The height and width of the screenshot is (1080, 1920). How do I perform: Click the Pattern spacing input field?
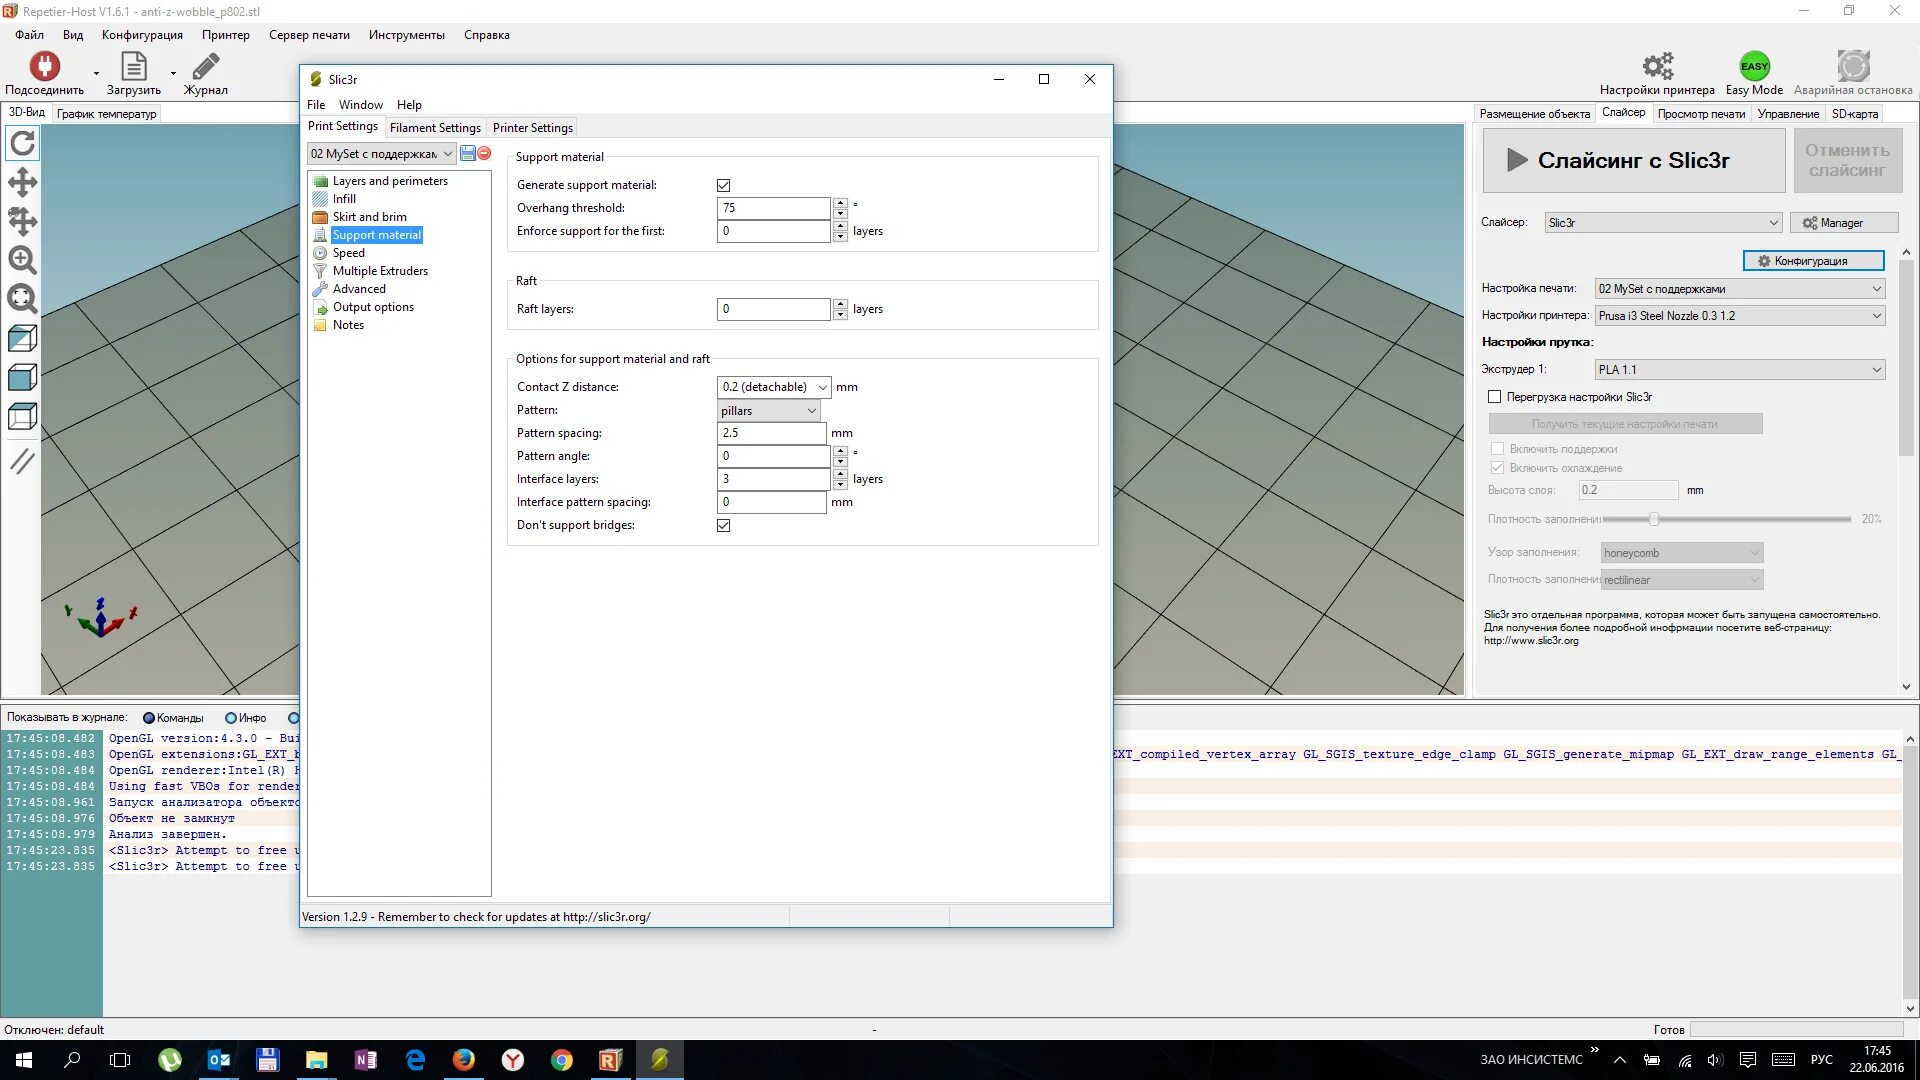[x=771, y=433]
